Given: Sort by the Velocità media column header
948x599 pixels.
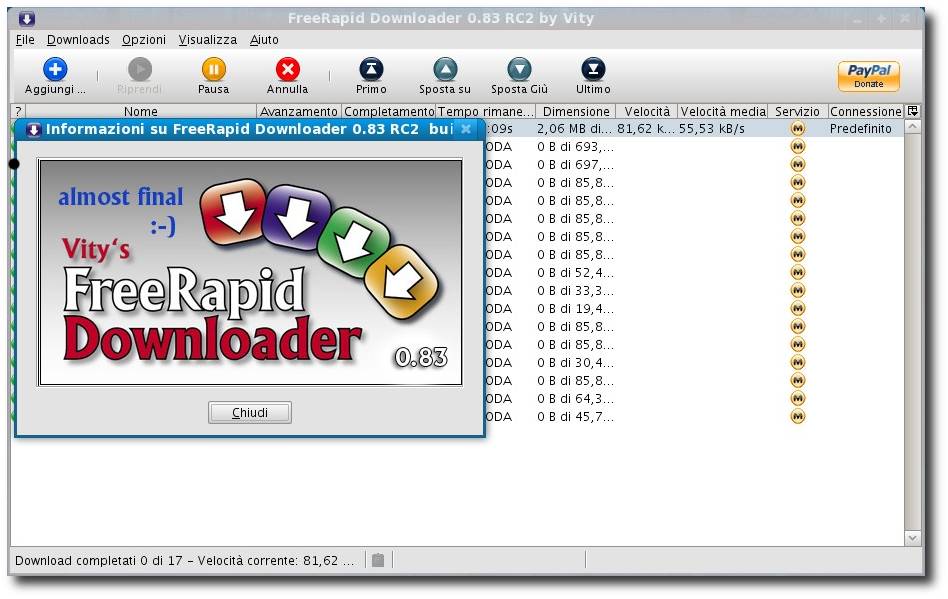Looking at the screenshot, I should pos(723,111).
